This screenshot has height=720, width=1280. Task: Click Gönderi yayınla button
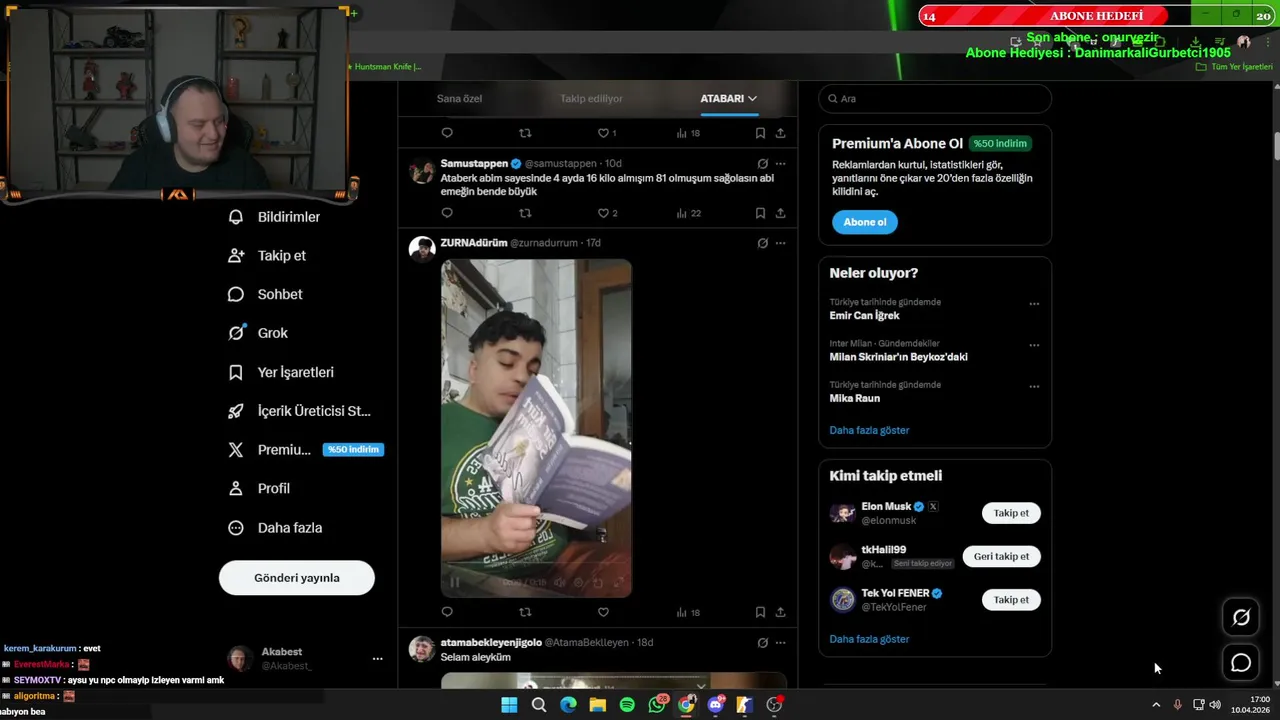coord(297,578)
